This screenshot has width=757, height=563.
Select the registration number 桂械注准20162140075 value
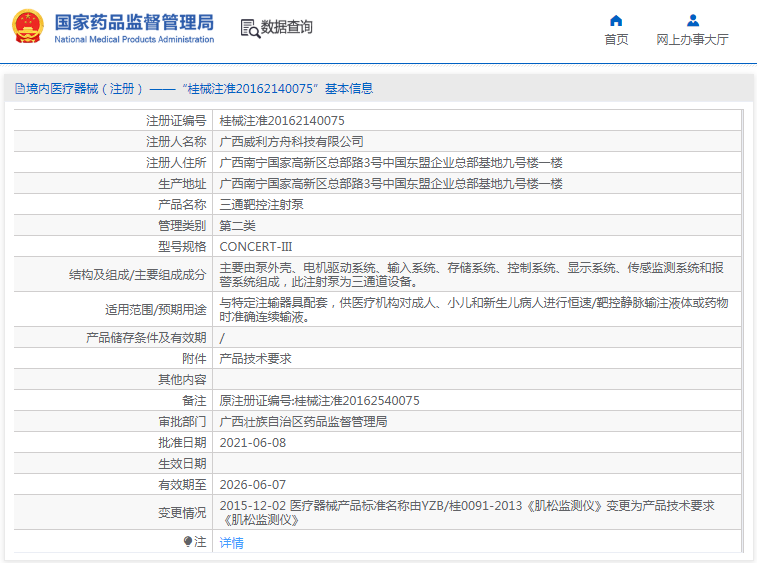click(x=282, y=121)
